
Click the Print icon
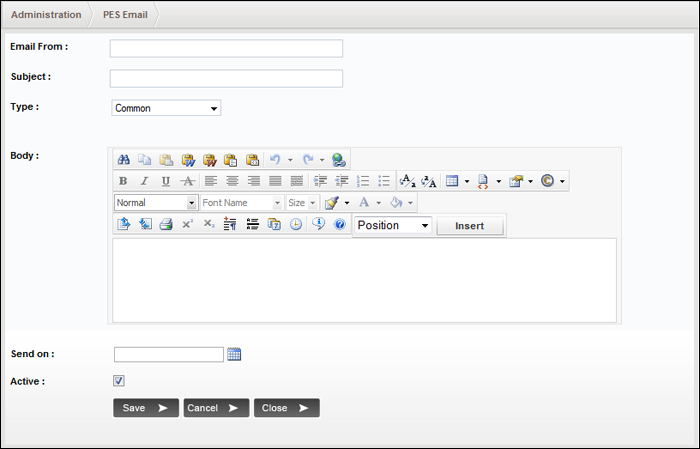(166, 224)
